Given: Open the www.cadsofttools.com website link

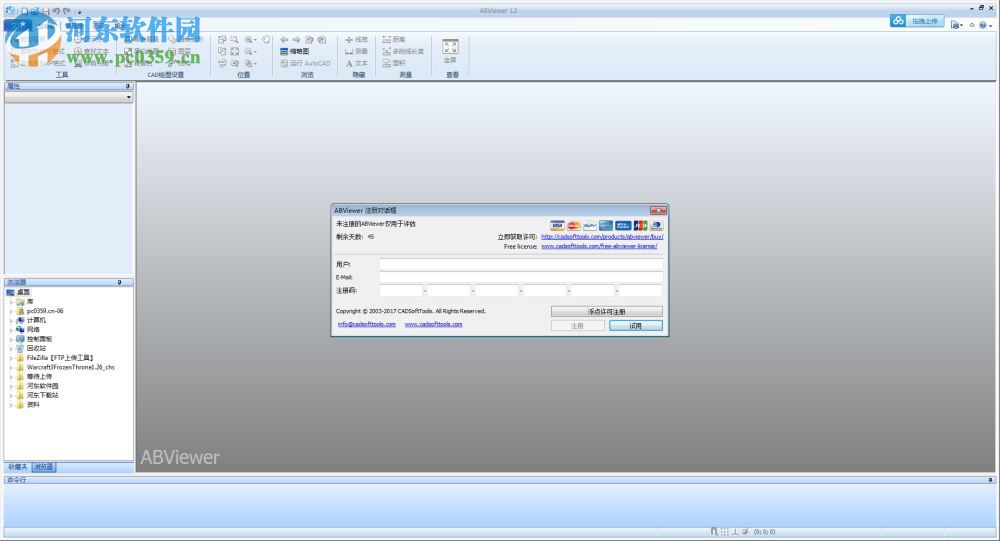Looking at the screenshot, I should pyautogui.click(x=433, y=324).
